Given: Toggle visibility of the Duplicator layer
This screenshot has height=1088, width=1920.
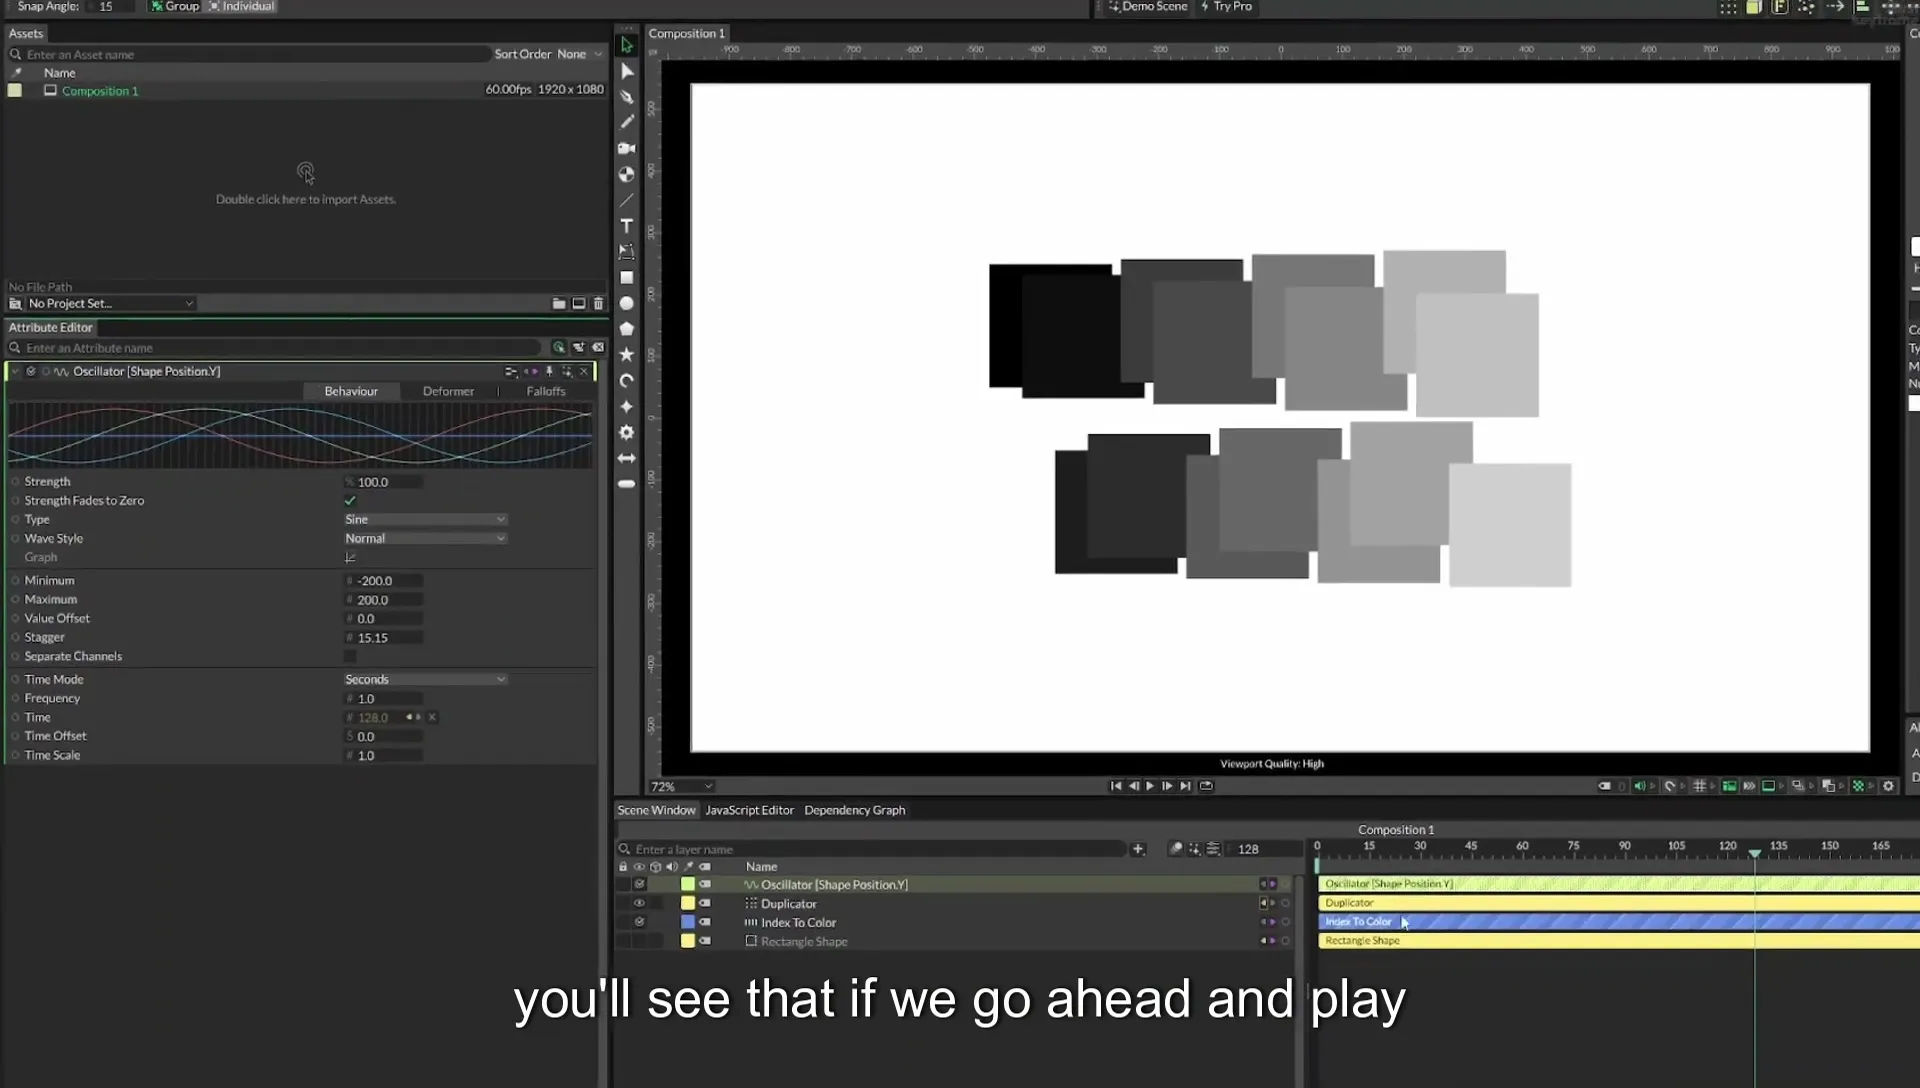Looking at the screenshot, I should click(x=639, y=904).
